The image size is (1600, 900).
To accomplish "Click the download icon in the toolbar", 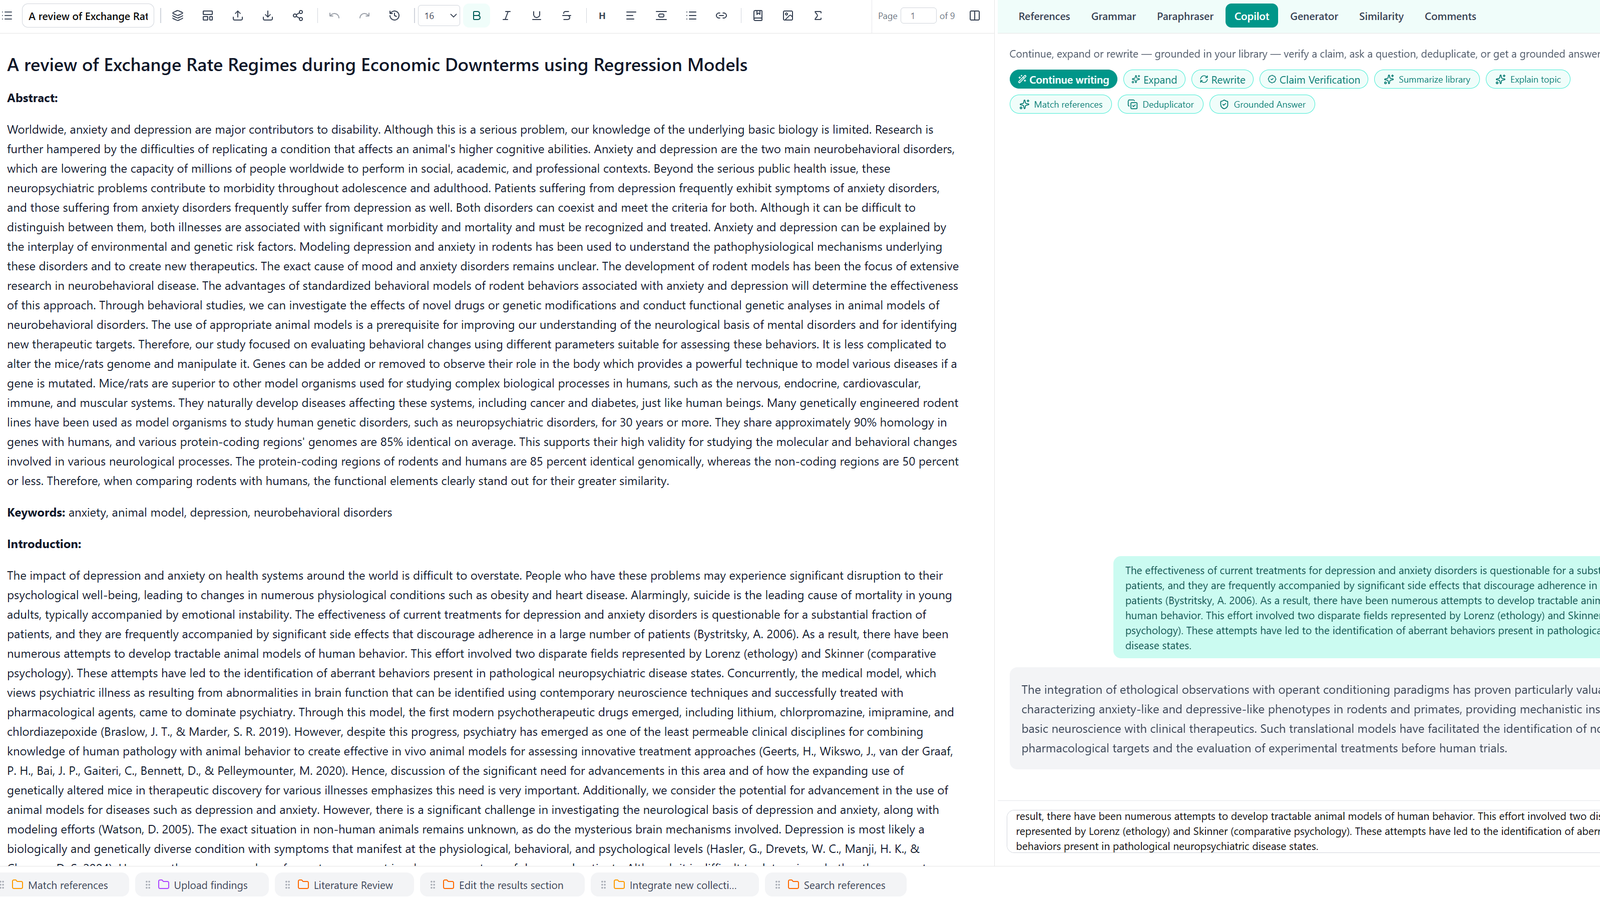I will tap(268, 16).
